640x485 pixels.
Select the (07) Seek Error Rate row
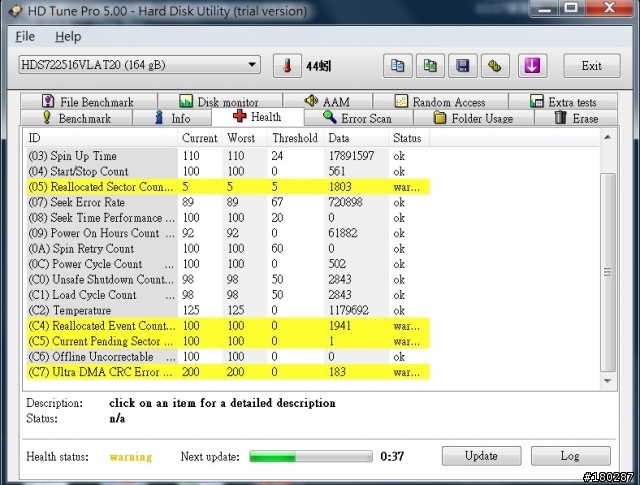click(228, 202)
